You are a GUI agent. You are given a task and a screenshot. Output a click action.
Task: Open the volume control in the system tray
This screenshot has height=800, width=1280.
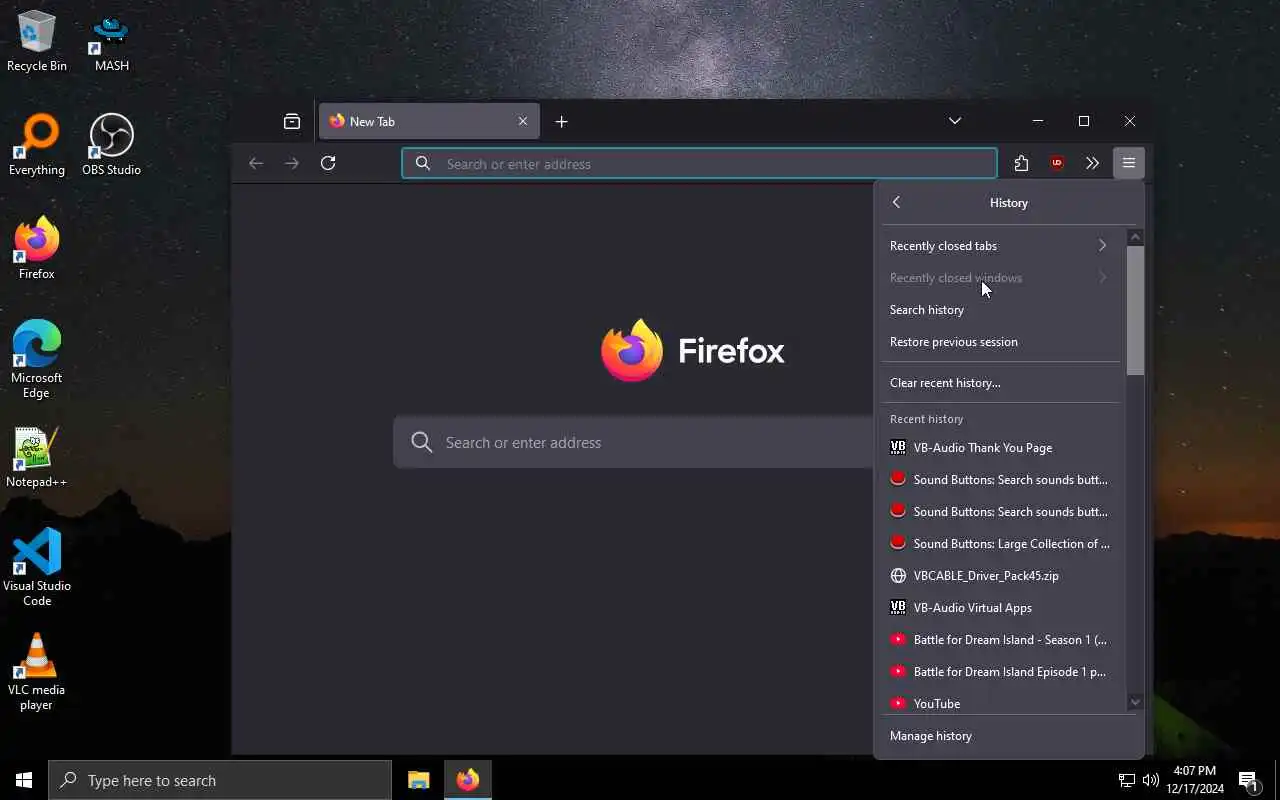coord(1151,780)
